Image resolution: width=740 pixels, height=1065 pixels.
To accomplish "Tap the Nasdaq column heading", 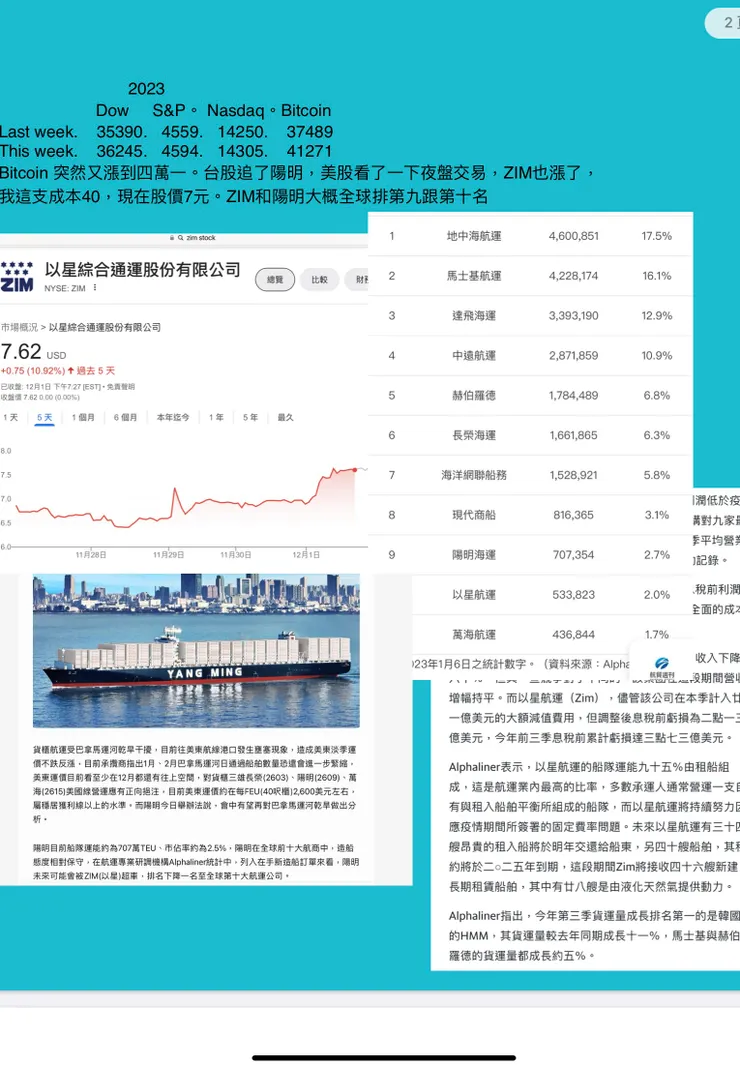I will pyautogui.click(x=236, y=110).
